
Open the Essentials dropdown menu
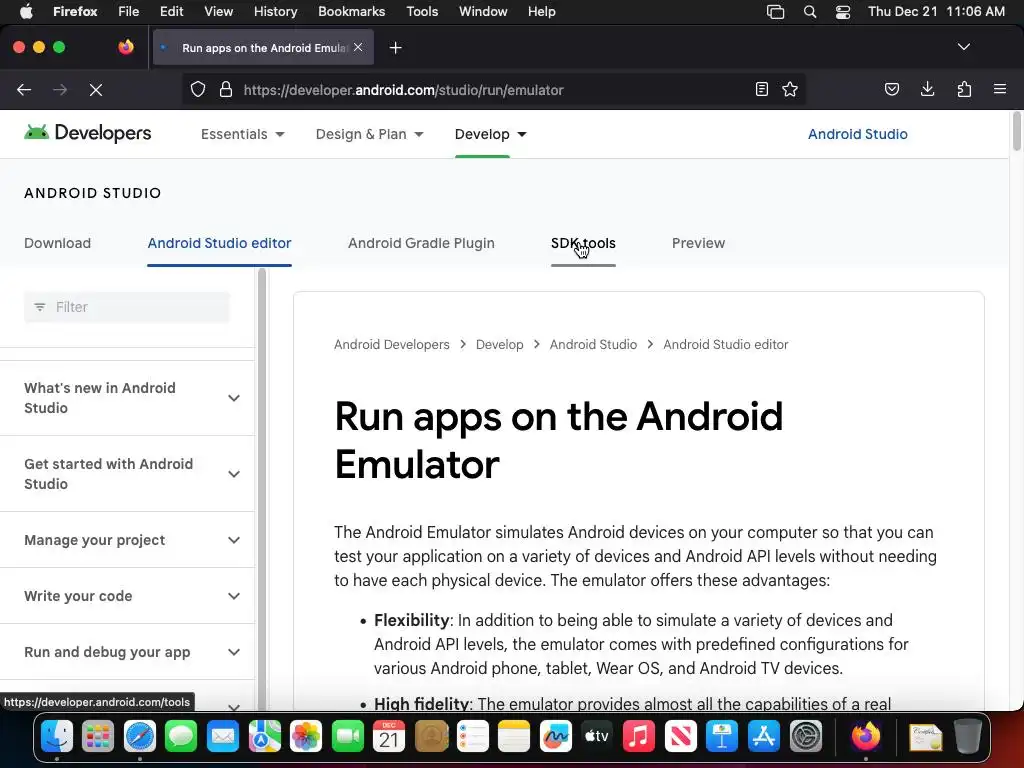242,134
